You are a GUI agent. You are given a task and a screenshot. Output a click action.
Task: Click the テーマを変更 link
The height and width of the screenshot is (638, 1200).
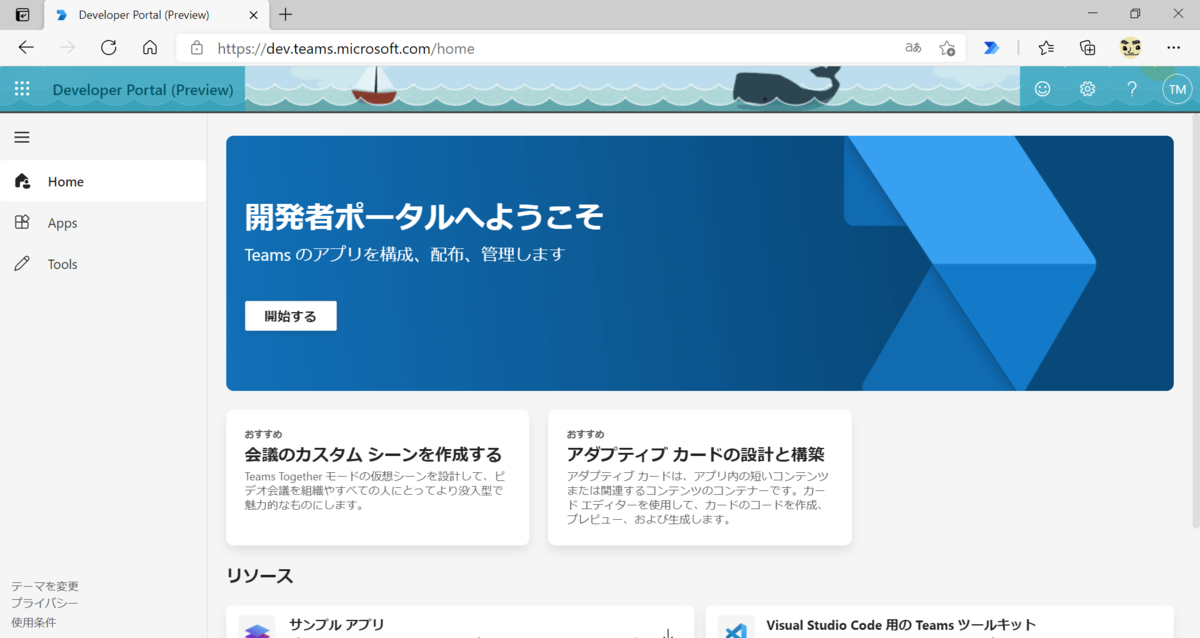tap(45, 586)
